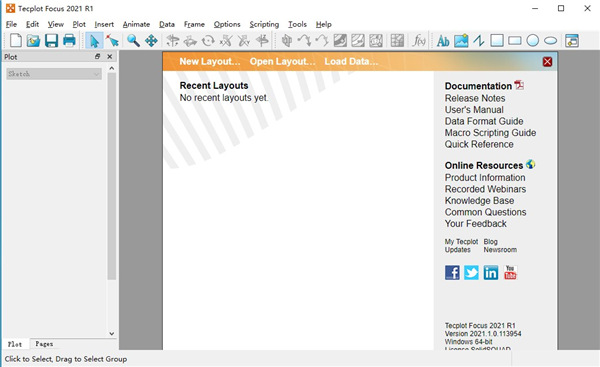Open the Scripting menu
600x367 pixels.
(264, 24)
